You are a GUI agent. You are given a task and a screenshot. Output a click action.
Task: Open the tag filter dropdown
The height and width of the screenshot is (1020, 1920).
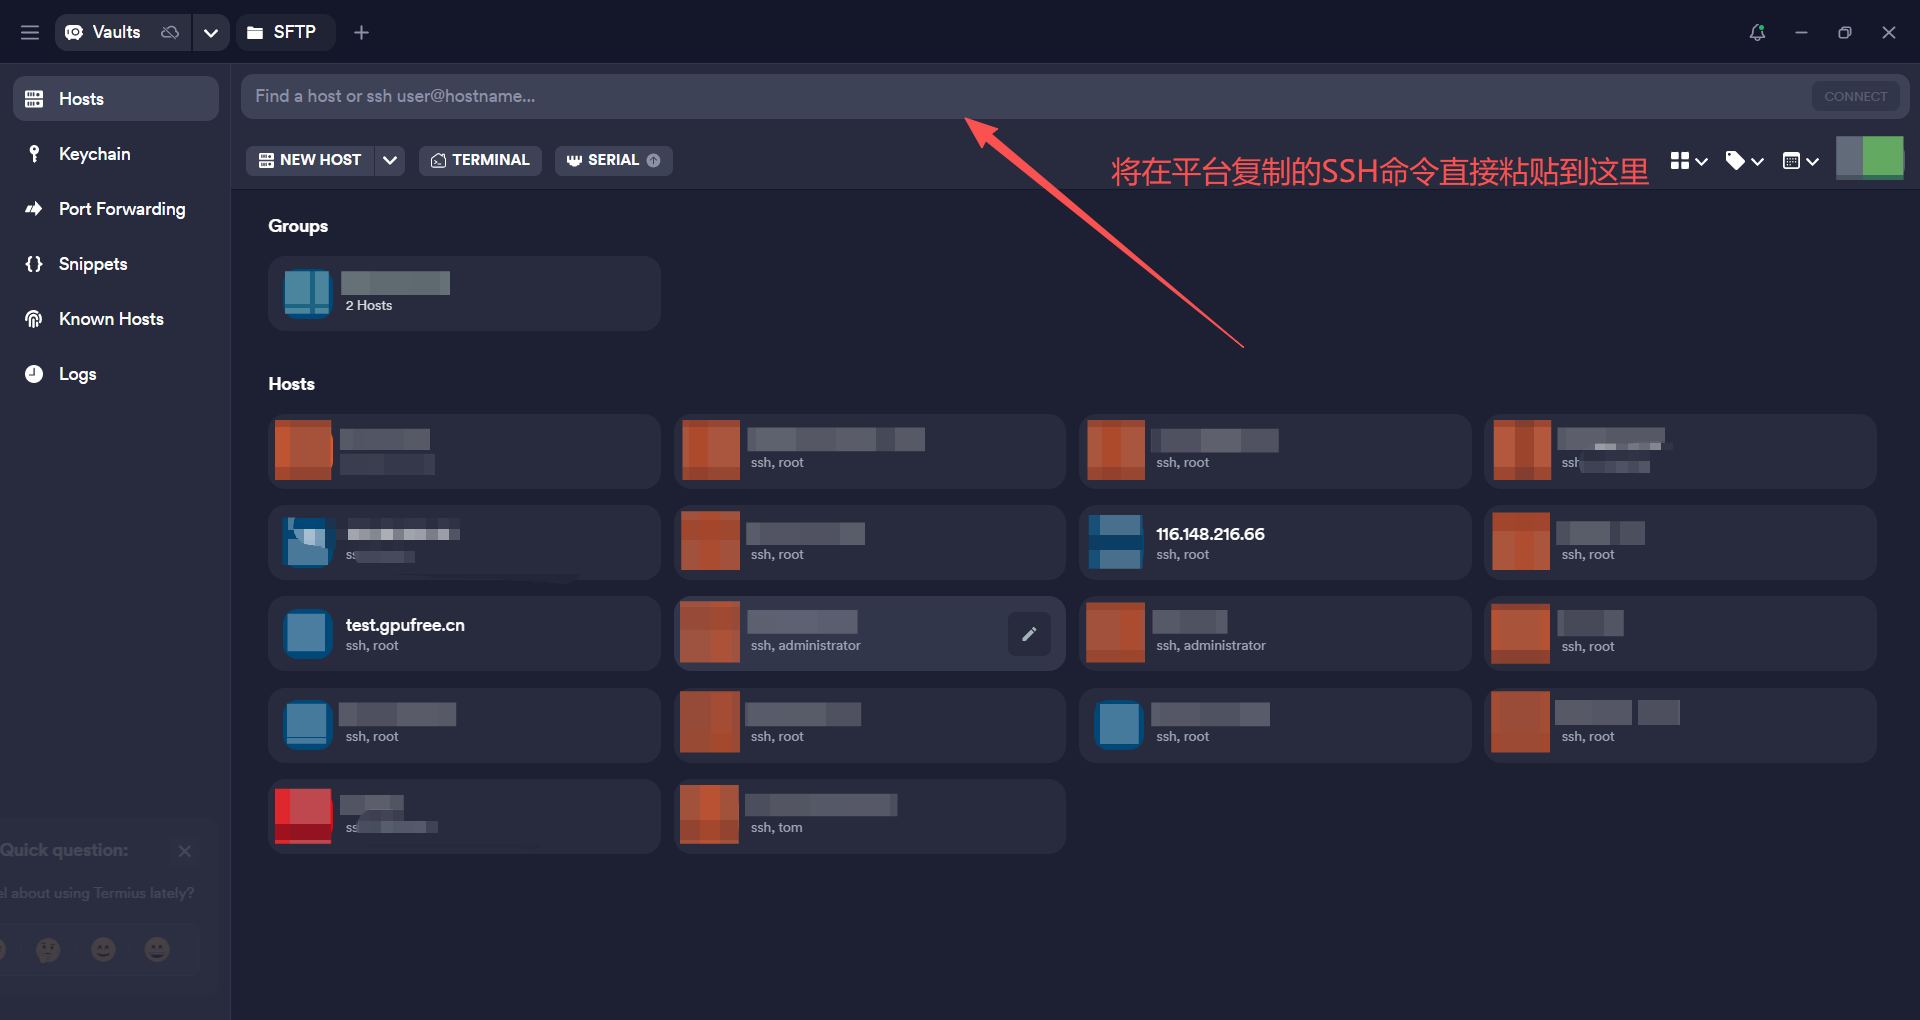(1744, 161)
